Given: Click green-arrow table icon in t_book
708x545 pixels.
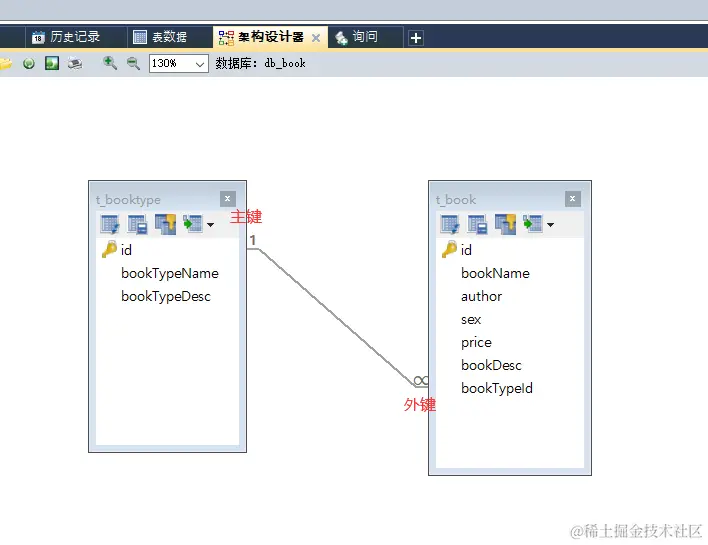Looking at the screenshot, I should pyautogui.click(x=533, y=224).
